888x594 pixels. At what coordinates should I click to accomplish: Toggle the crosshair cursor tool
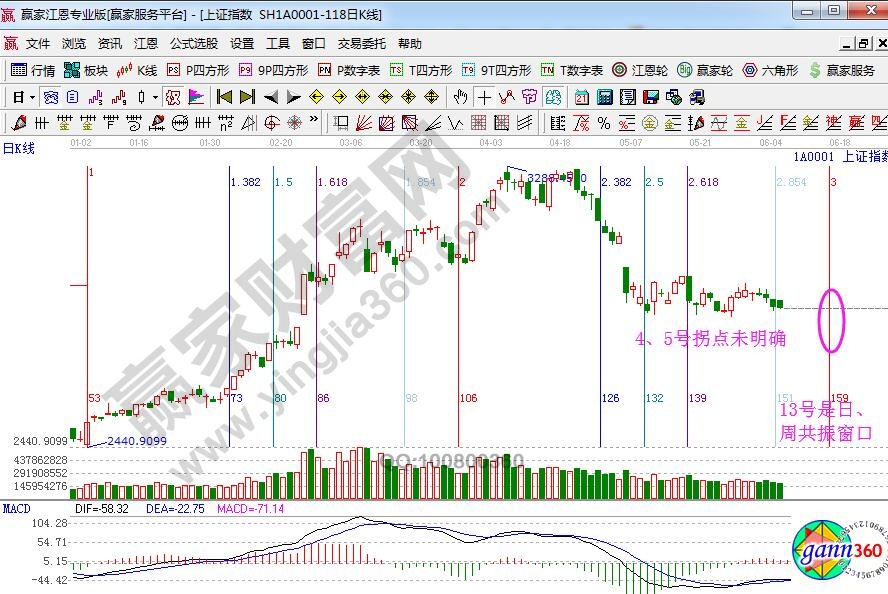[484, 97]
